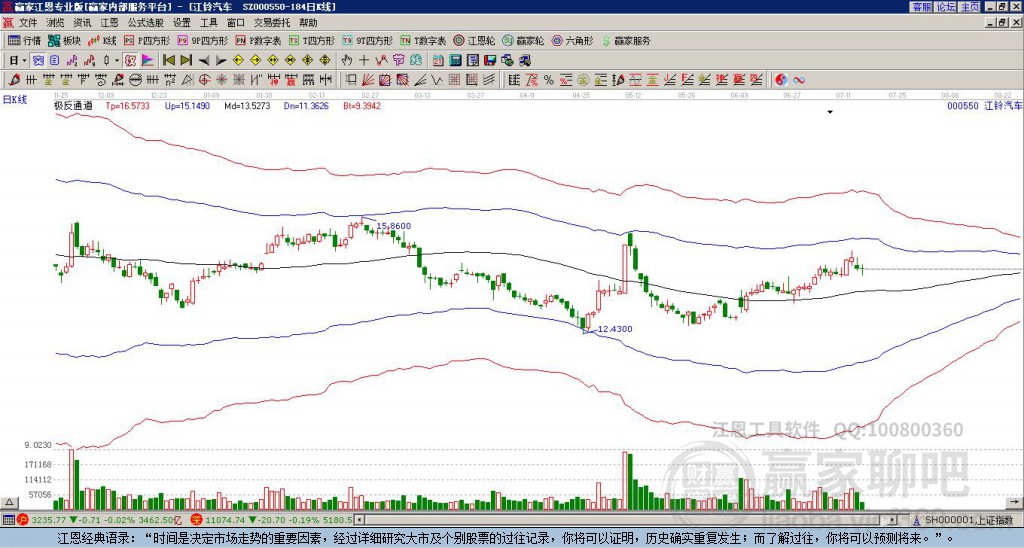Click the yin-yang icon

[781, 80]
